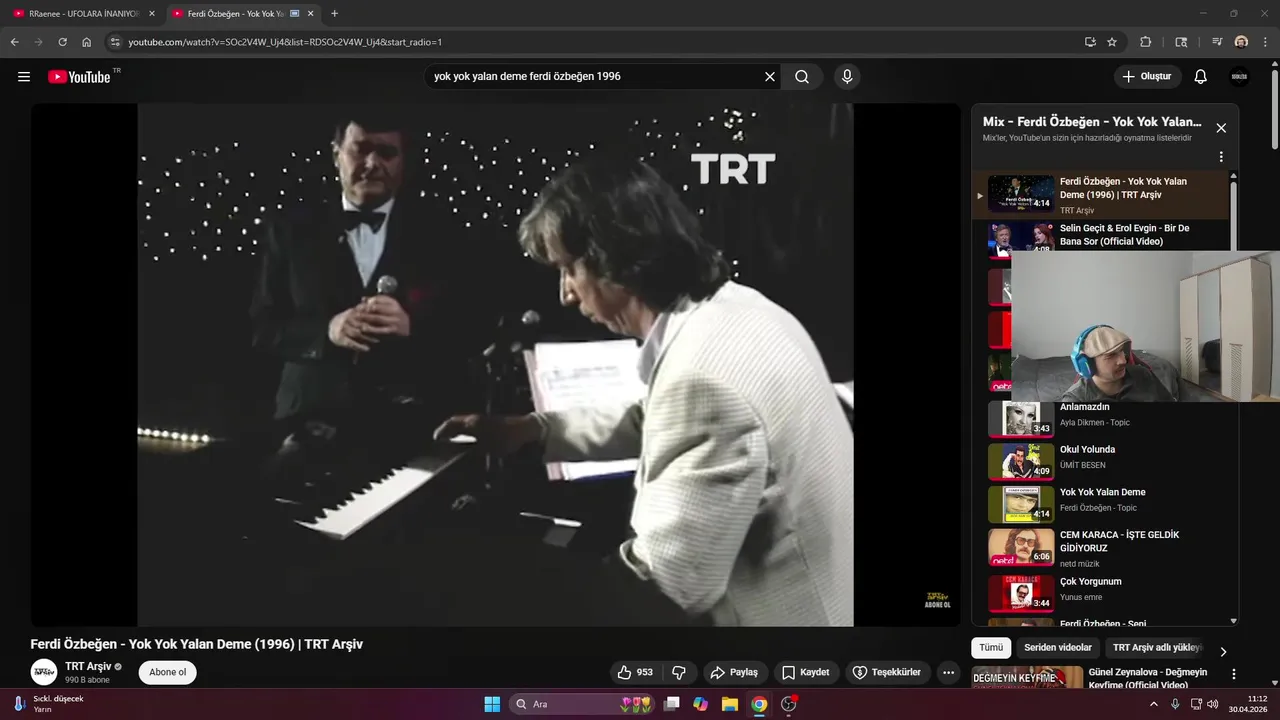Open Task View on taskbar
Screen dimensions: 1280x720
click(672, 704)
